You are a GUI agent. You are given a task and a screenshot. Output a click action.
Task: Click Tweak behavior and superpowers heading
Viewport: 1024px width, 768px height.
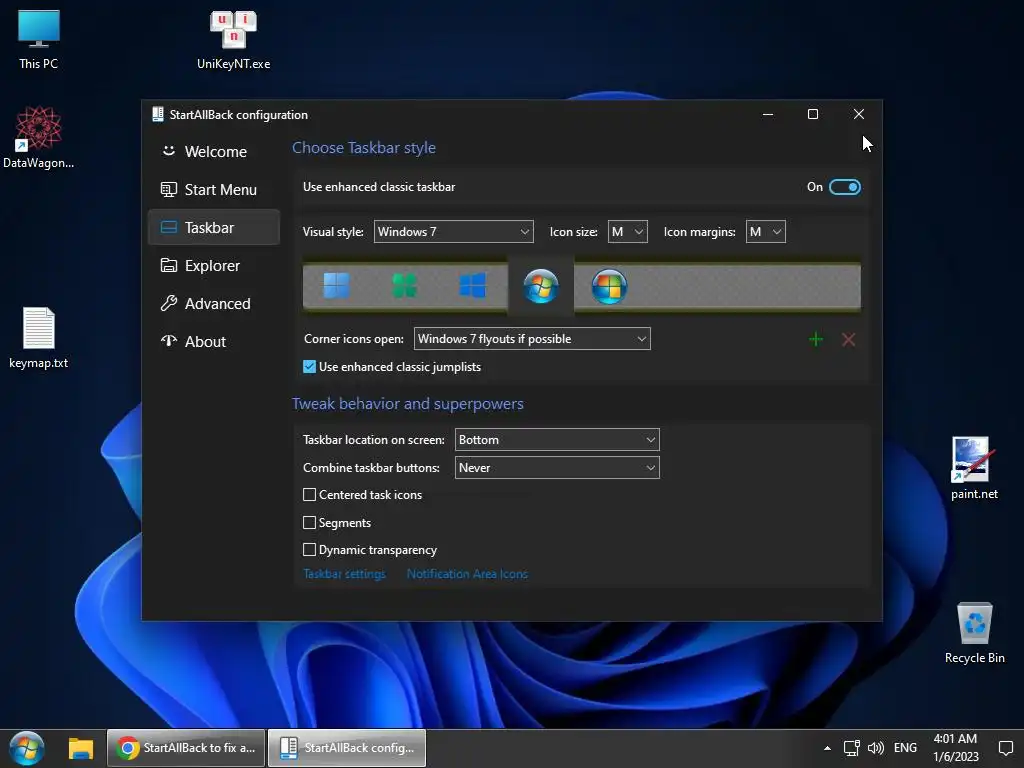(x=408, y=404)
